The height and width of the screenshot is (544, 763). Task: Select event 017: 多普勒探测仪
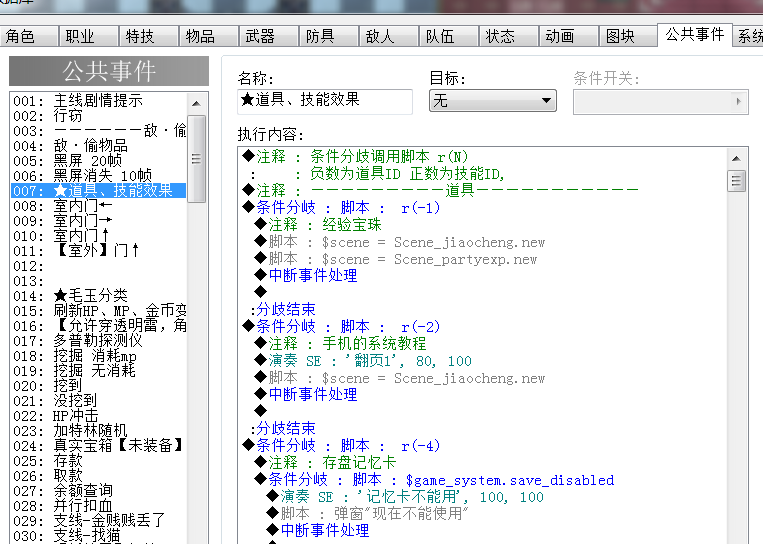pos(99,341)
